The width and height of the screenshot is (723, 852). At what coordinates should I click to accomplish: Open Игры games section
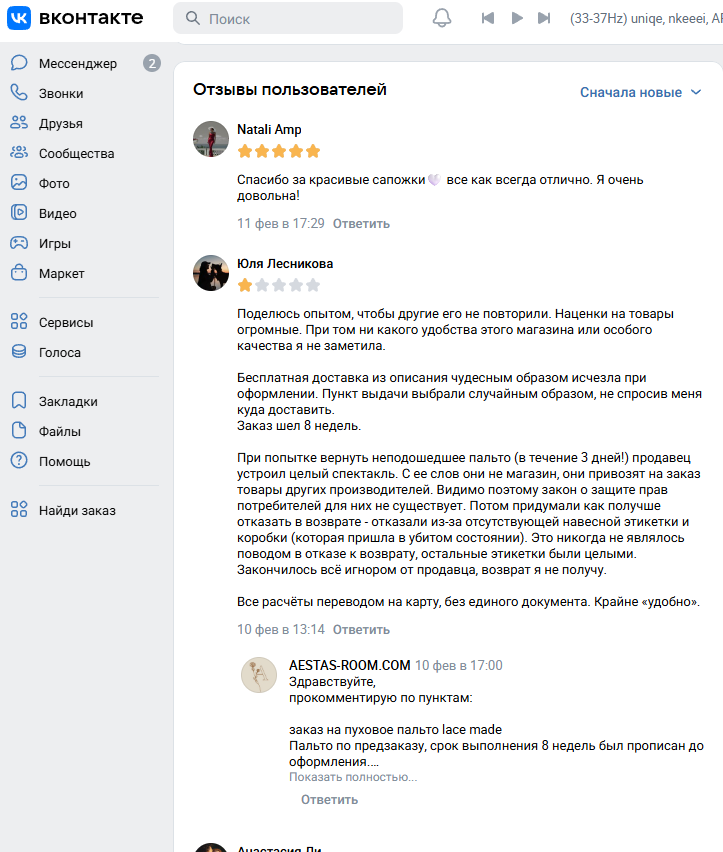click(55, 244)
